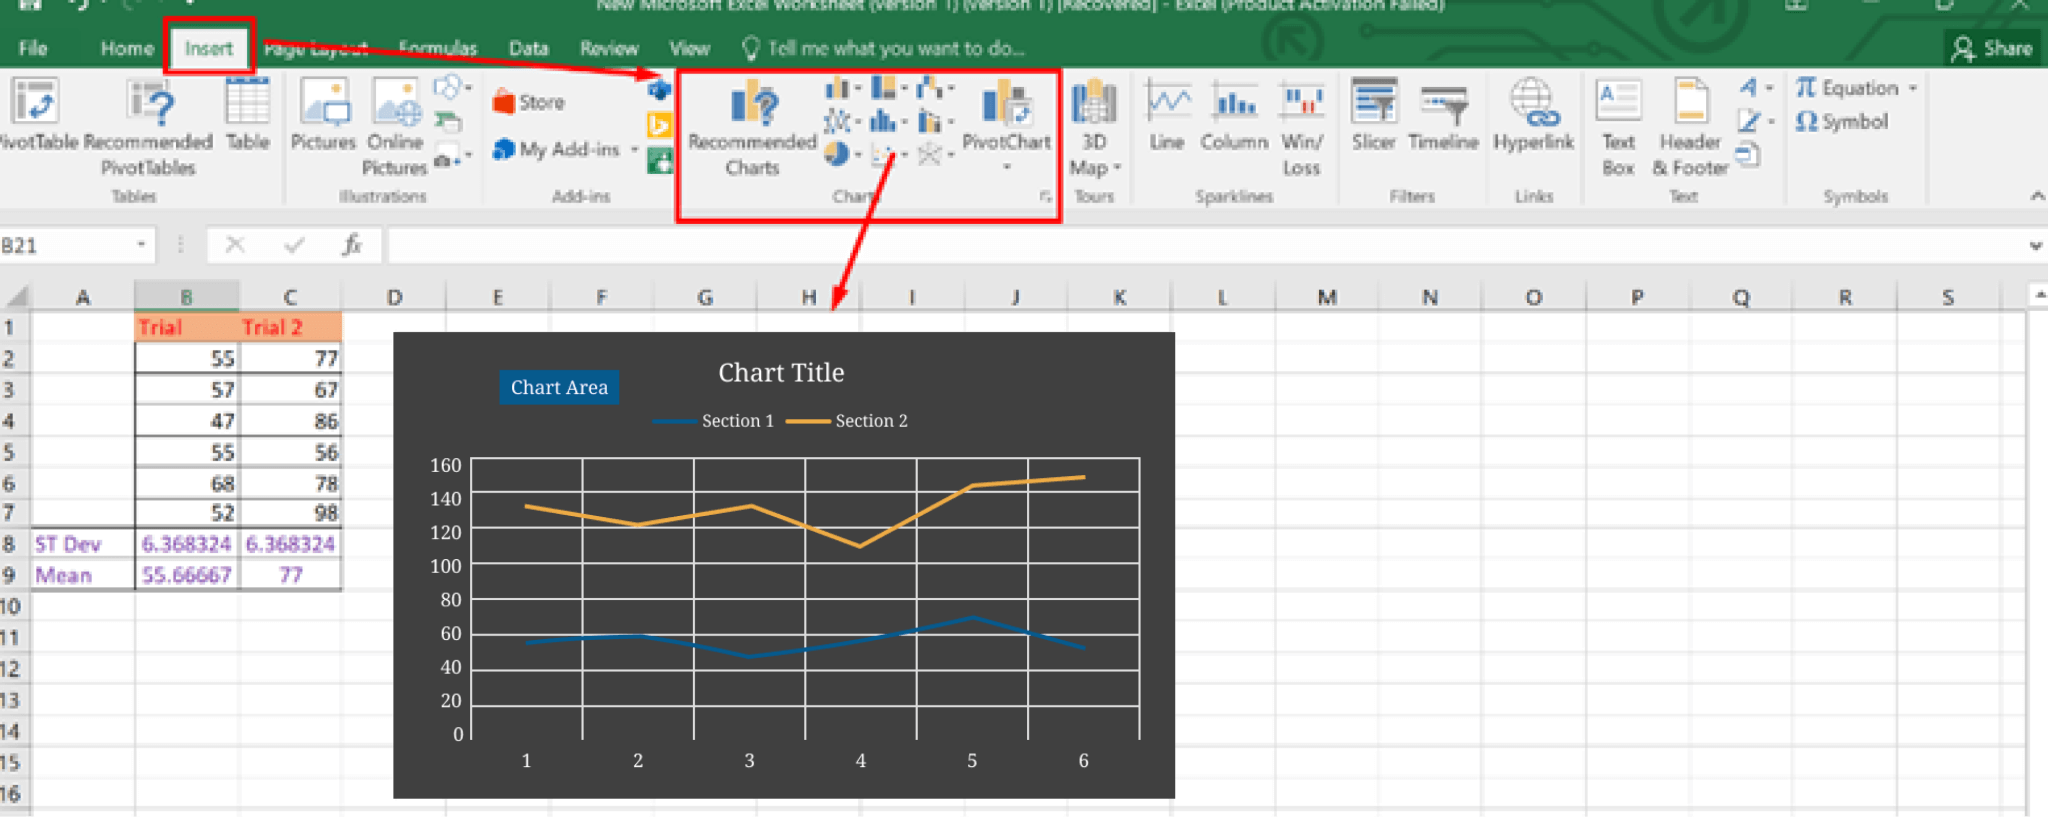Insert a Line sparkline
The height and width of the screenshot is (817, 2048).
tap(1167, 115)
